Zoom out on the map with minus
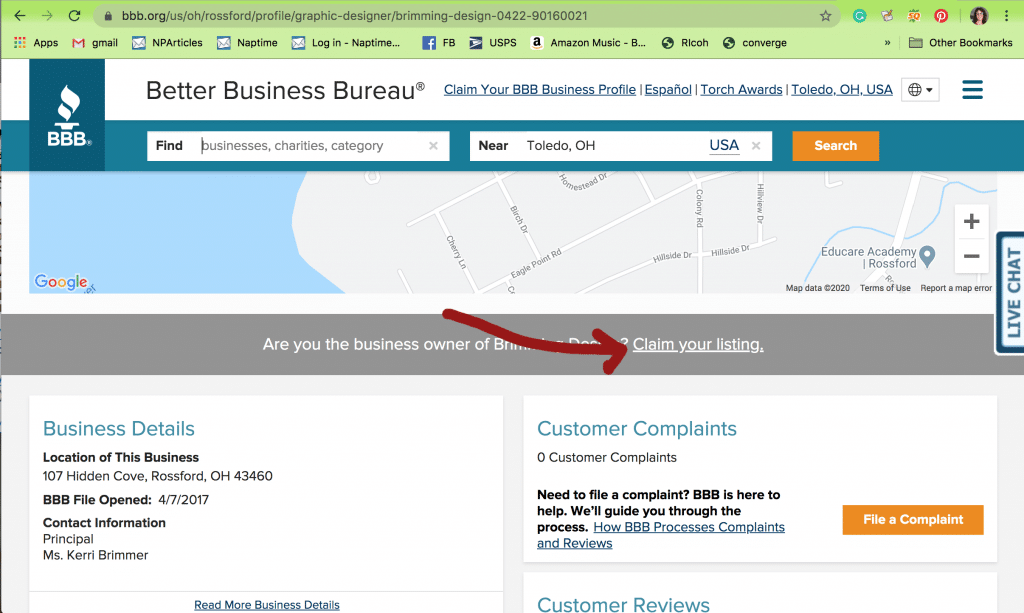 point(971,256)
